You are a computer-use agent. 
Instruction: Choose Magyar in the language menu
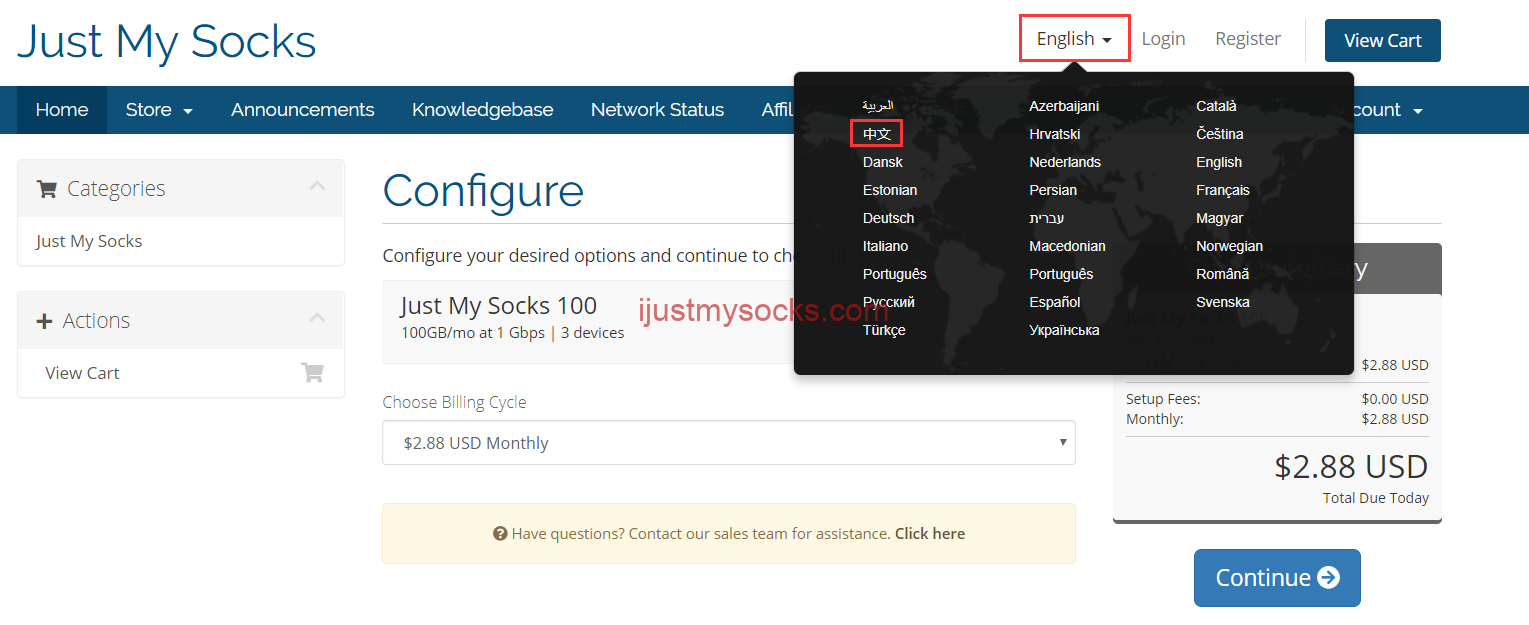point(1220,218)
